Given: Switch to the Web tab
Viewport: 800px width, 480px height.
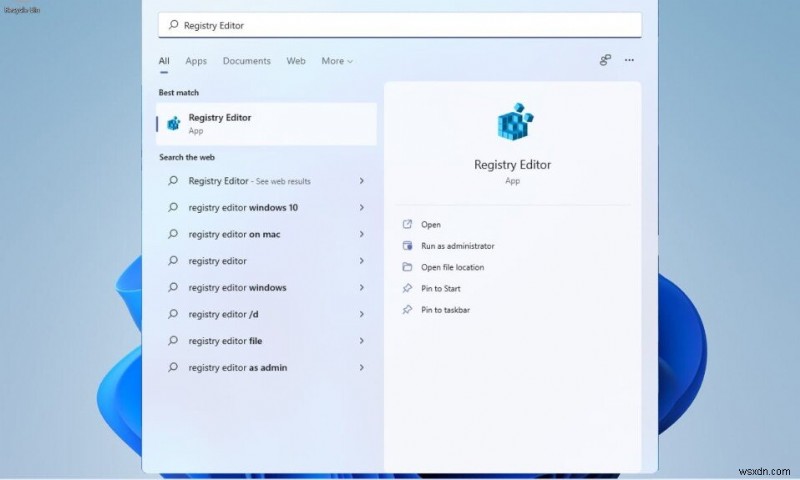Looking at the screenshot, I should pos(296,61).
